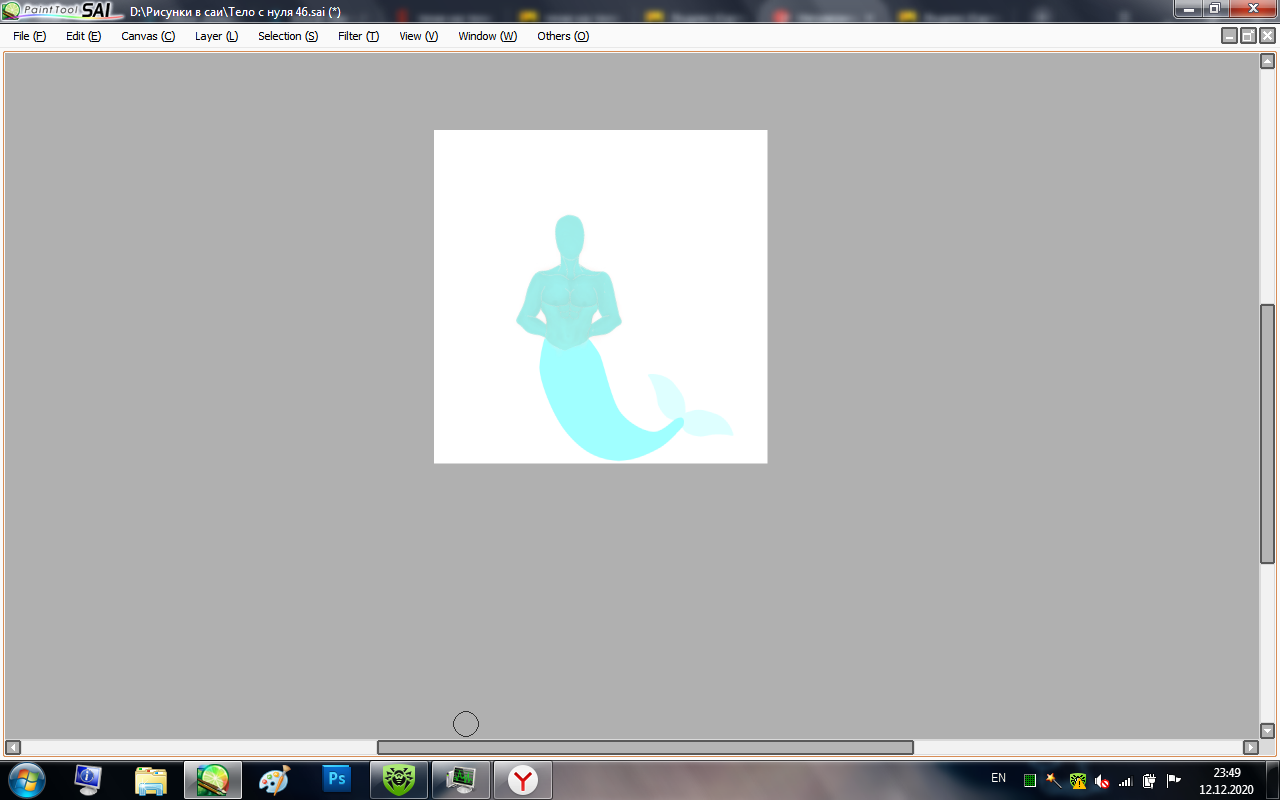Open the Edit menu
This screenshot has height=800, width=1282.
point(83,36)
